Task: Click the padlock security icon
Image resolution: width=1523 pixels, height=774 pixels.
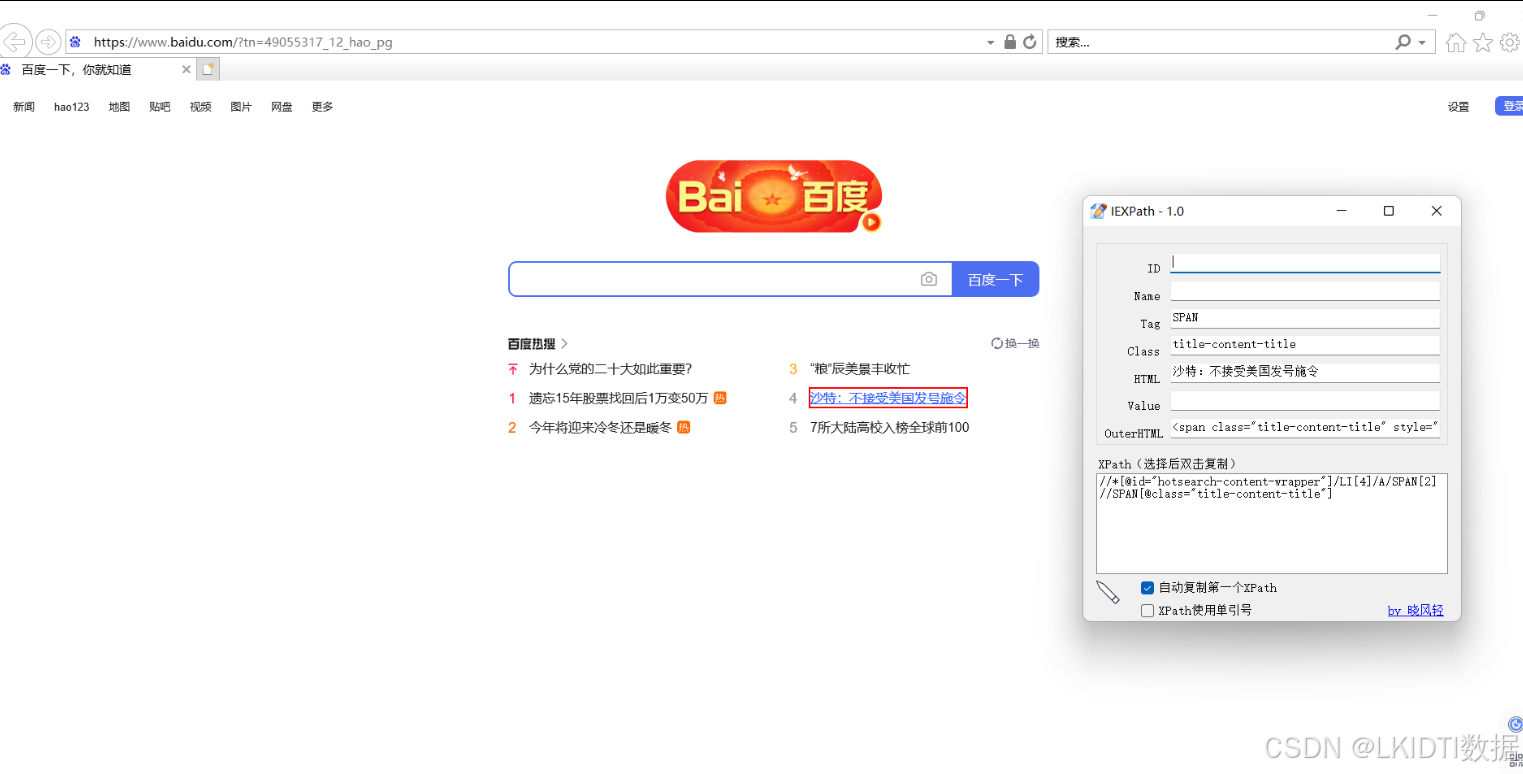Action: (1010, 42)
